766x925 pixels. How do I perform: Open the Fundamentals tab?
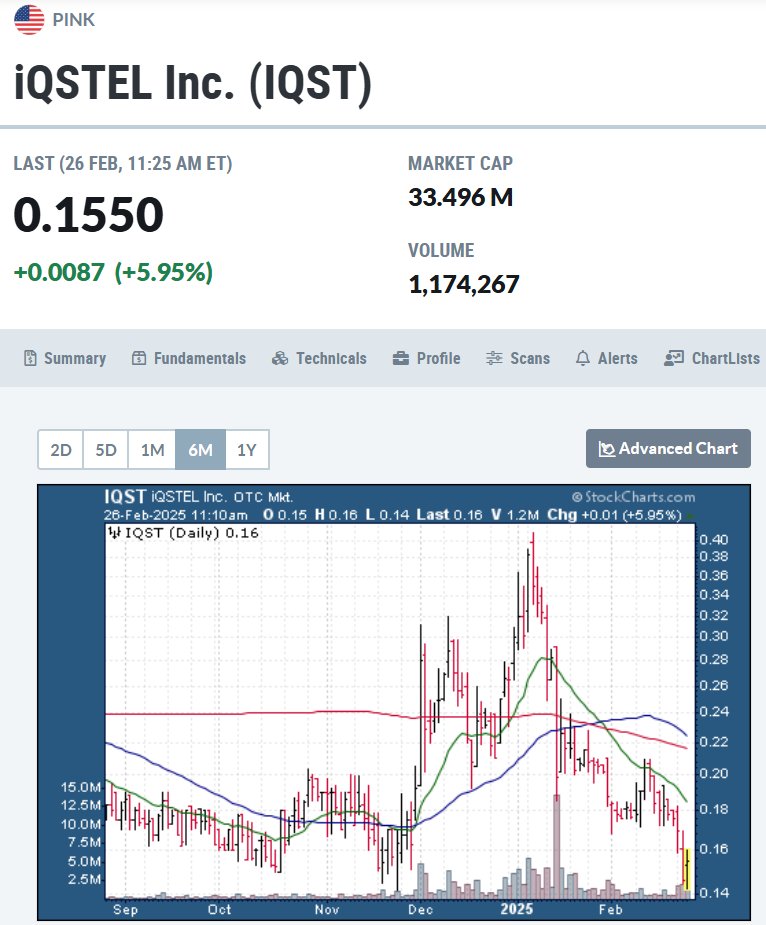coord(188,358)
